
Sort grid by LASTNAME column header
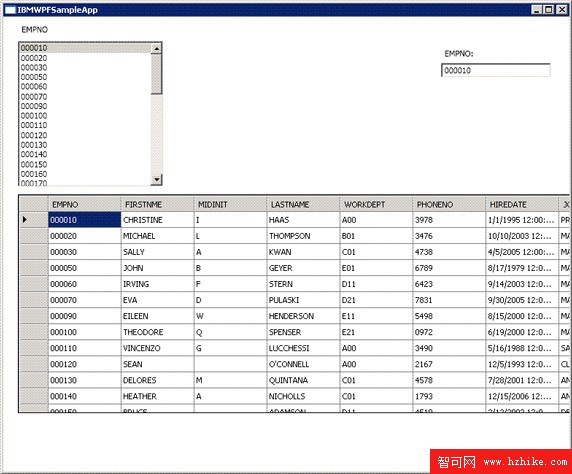coord(303,204)
